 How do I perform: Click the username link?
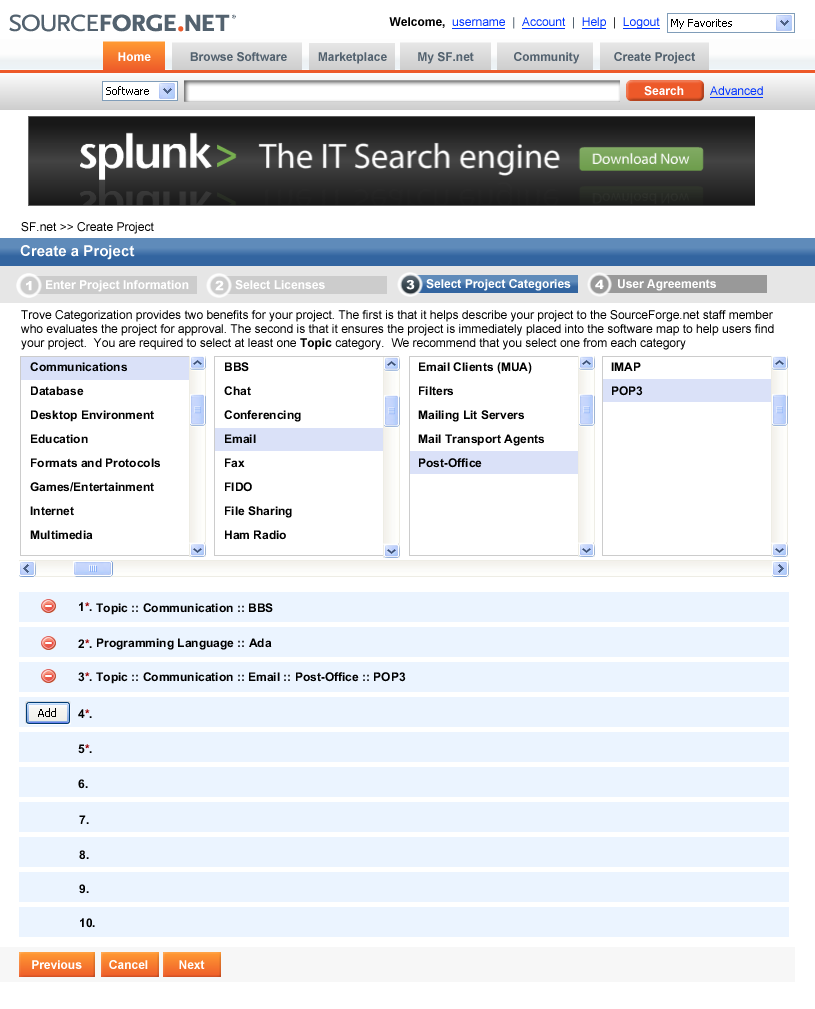[479, 22]
